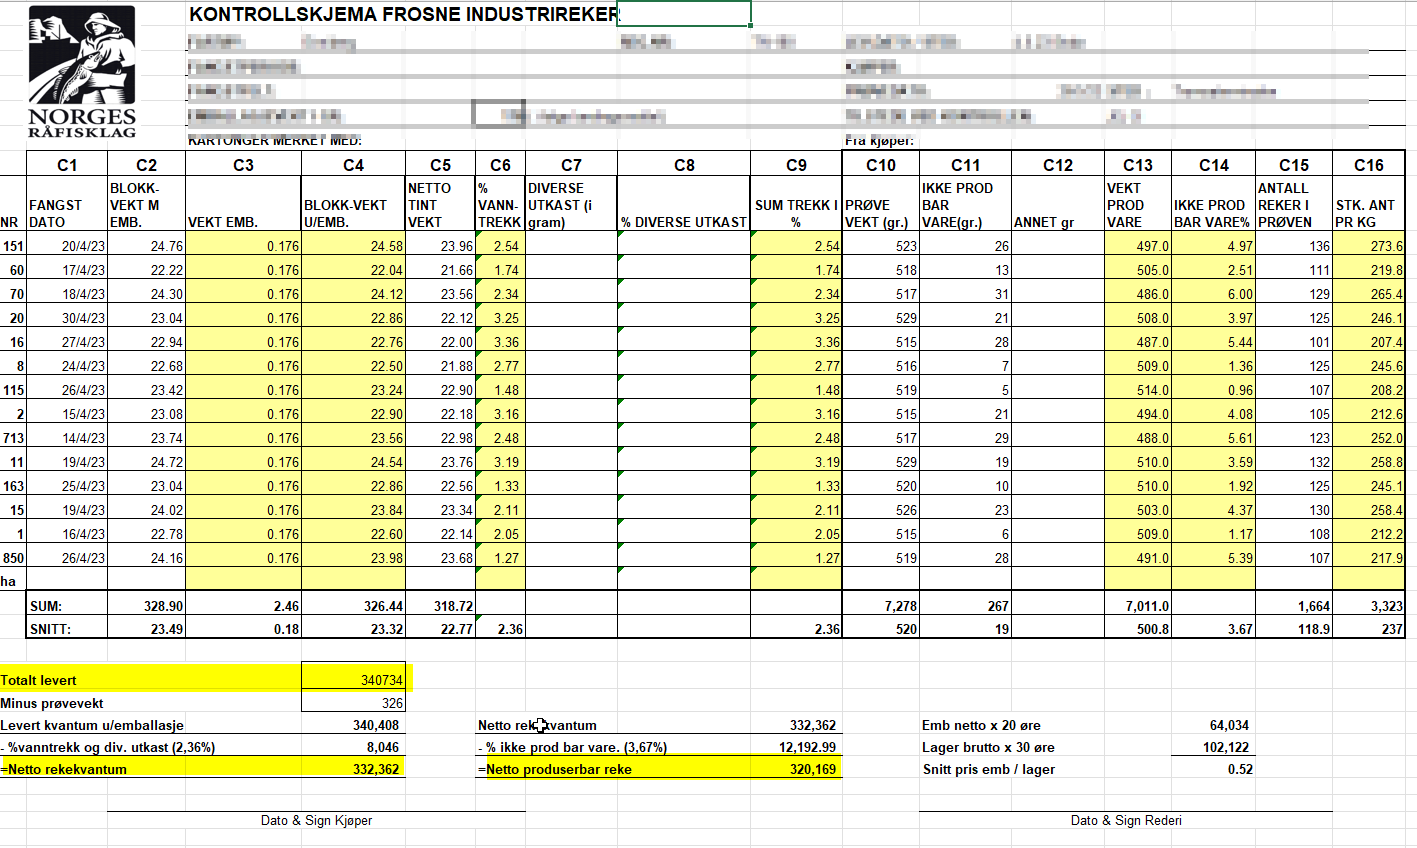Click the row number 713 cell
Image resolution: width=1417 pixels, height=848 pixels.
[14, 438]
